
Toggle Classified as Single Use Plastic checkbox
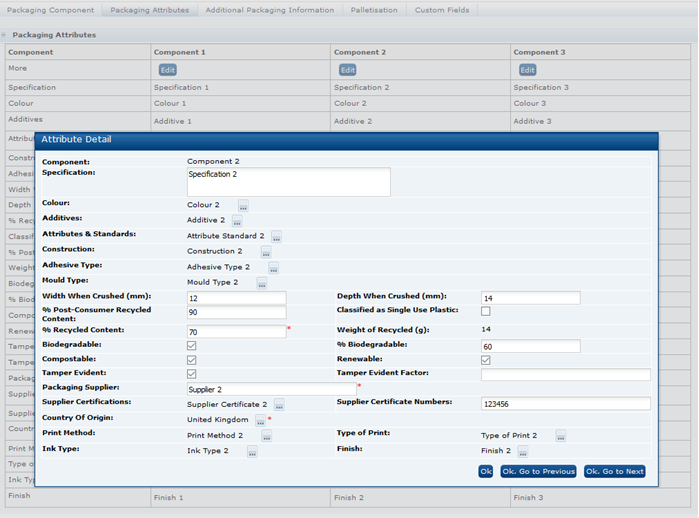pyautogui.click(x=486, y=311)
